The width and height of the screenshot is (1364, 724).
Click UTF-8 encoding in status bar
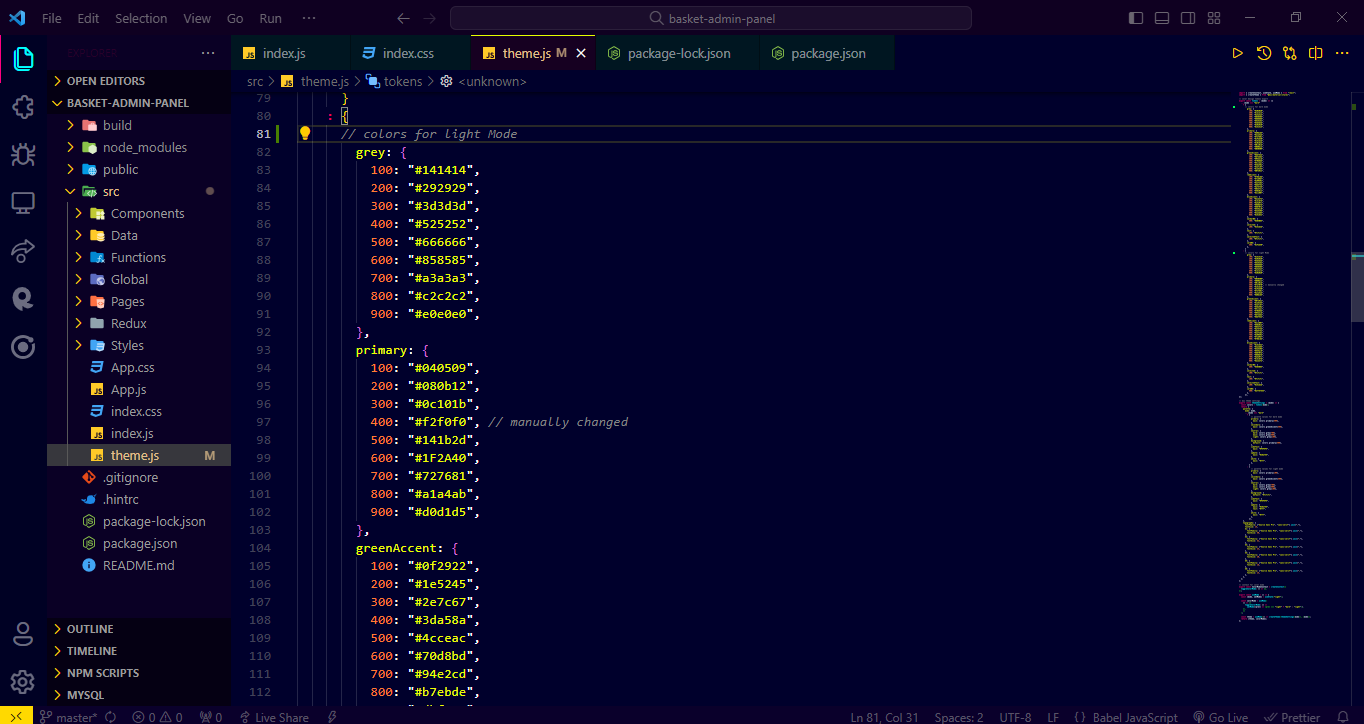[x=1014, y=717]
